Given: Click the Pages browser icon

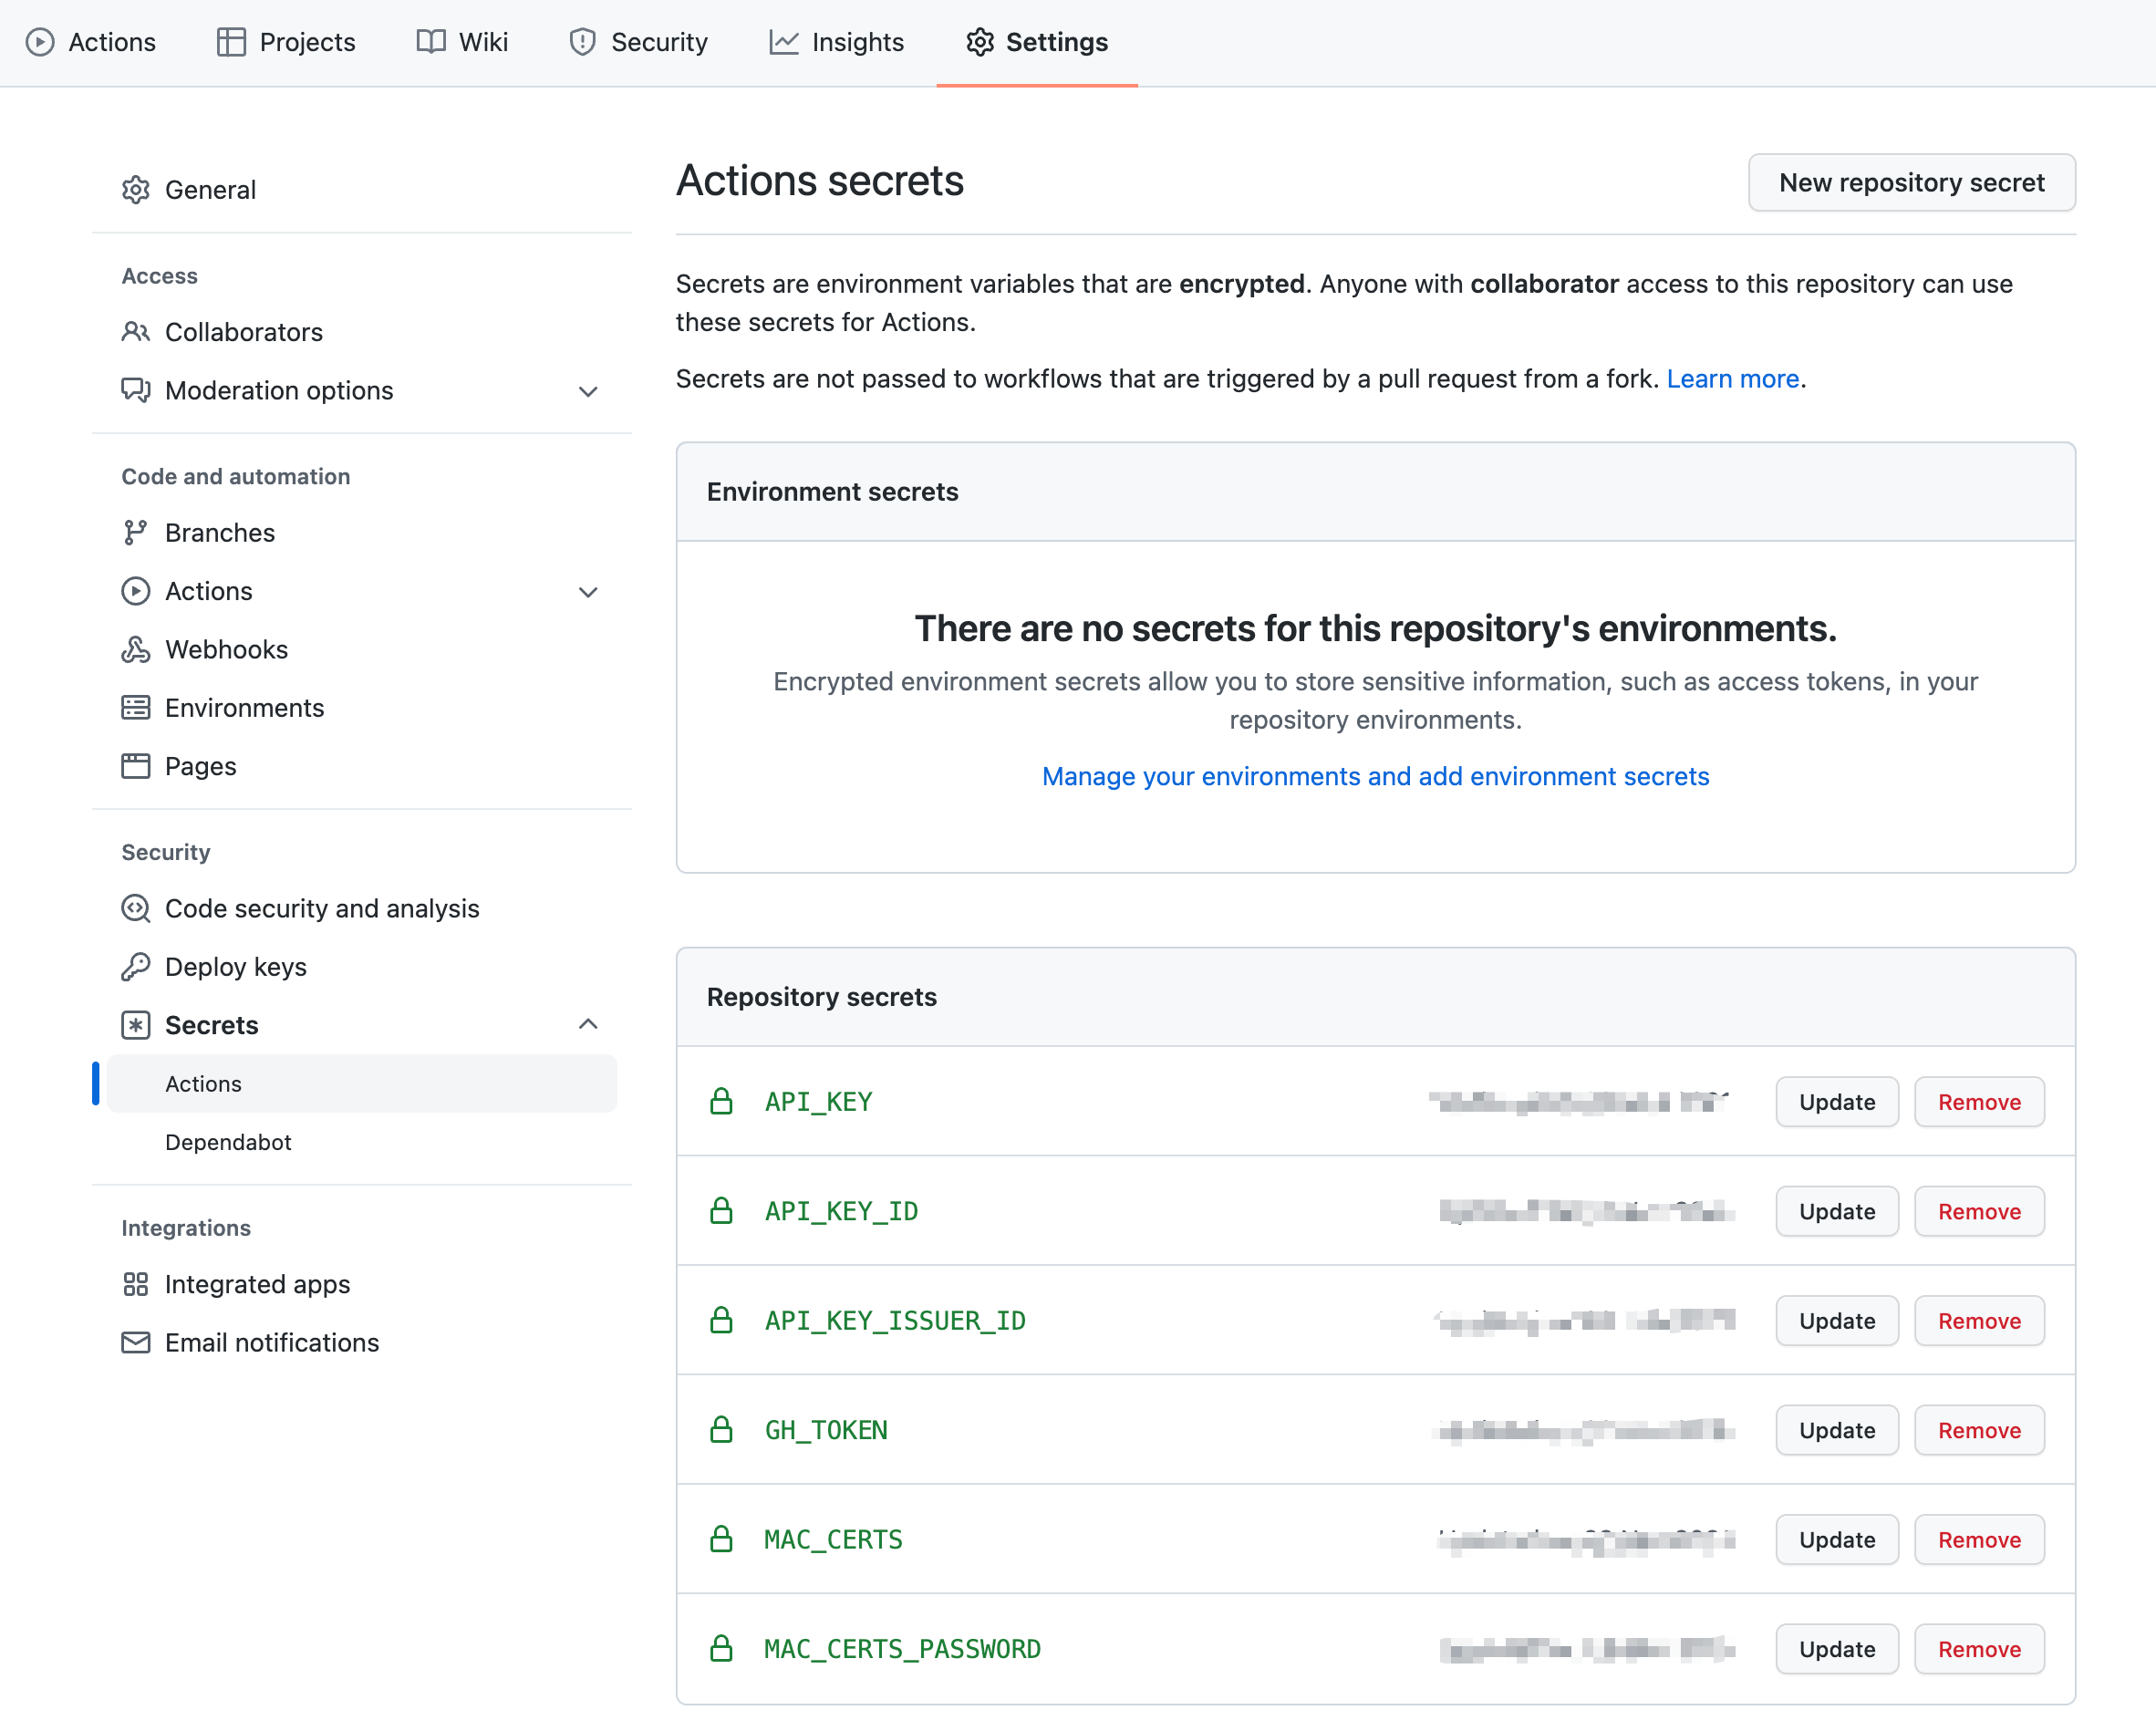Looking at the screenshot, I should click(x=136, y=766).
